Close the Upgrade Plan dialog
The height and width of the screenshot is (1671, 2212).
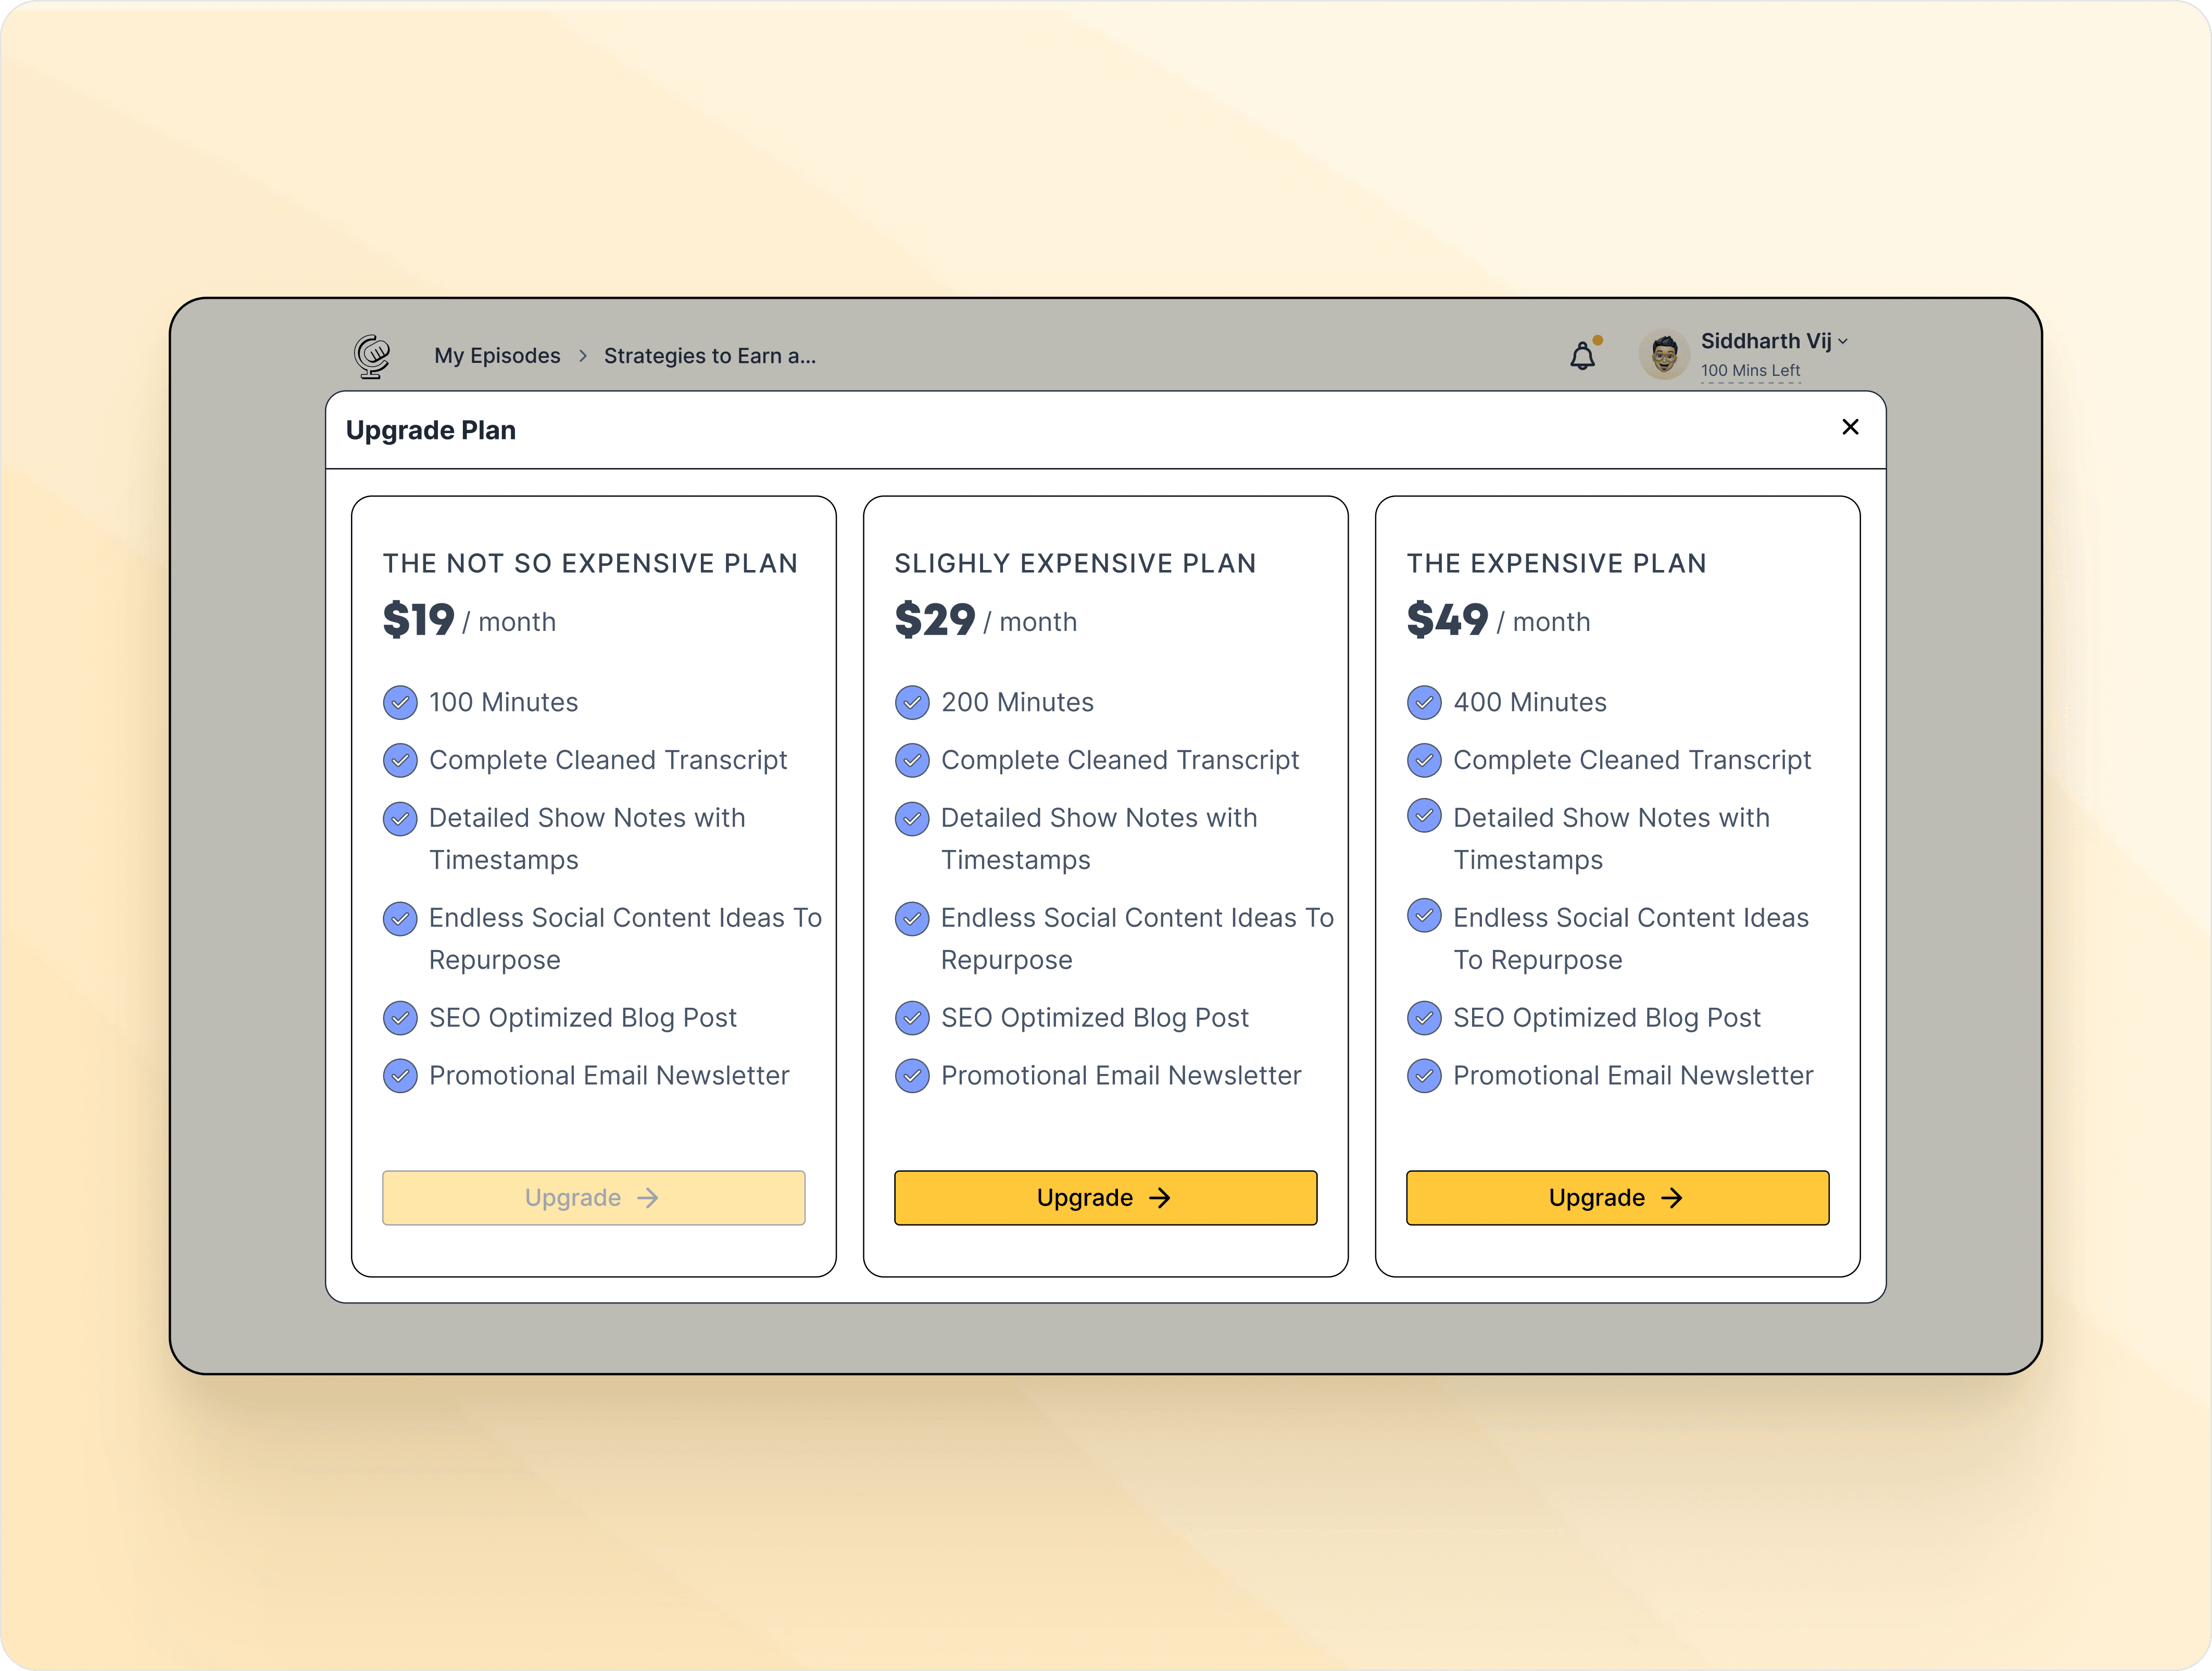tap(1850, 427)
